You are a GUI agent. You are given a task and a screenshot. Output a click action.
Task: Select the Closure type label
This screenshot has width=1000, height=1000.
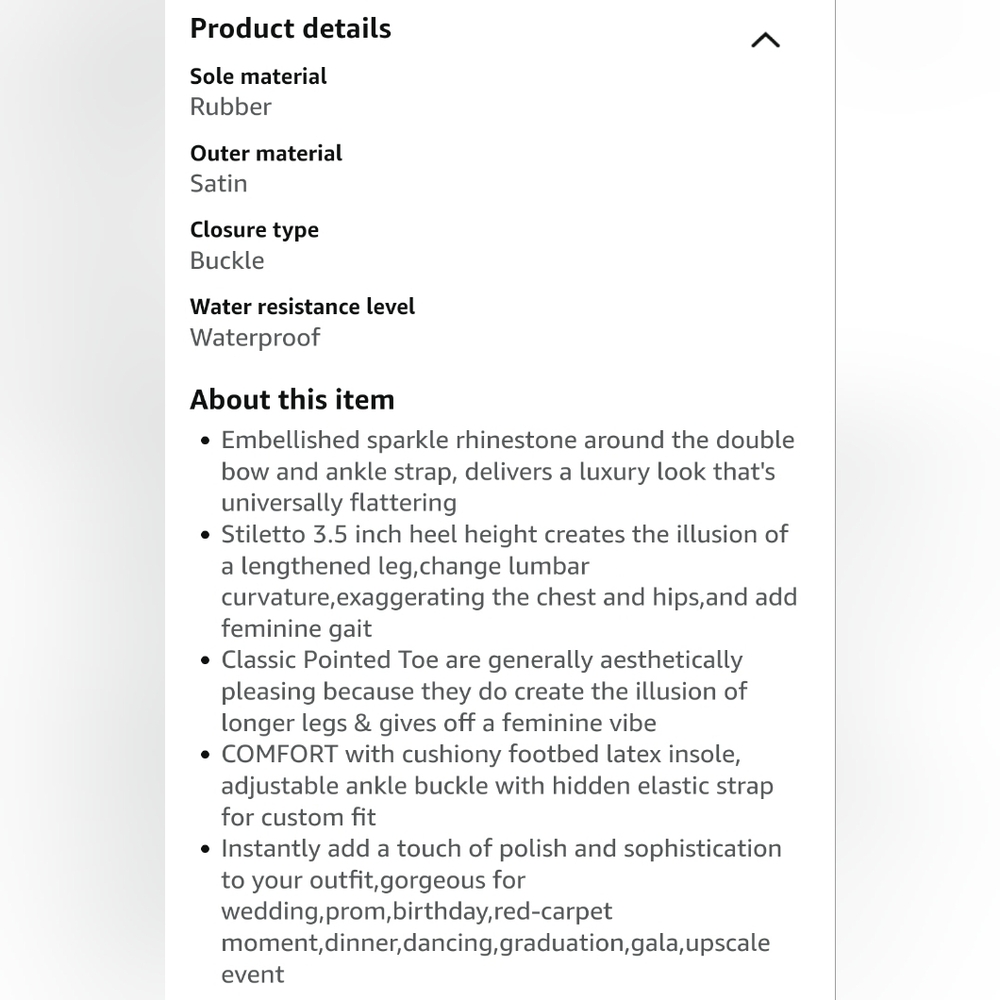point(254,230)
